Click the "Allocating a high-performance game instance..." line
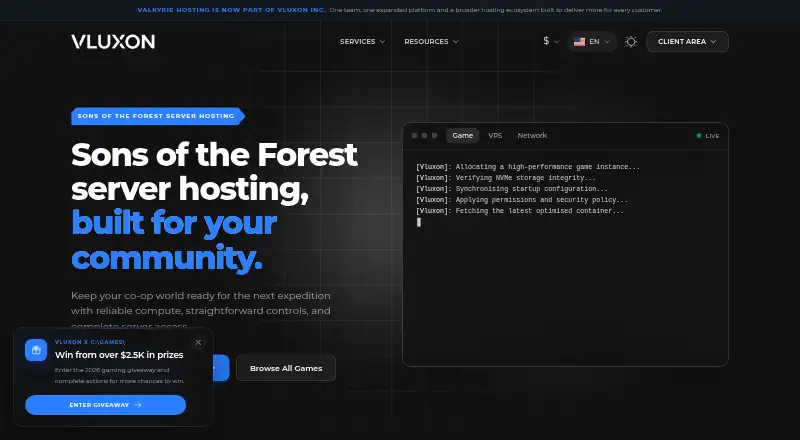Viewport: 800px width, 440px height. point(528,167)
